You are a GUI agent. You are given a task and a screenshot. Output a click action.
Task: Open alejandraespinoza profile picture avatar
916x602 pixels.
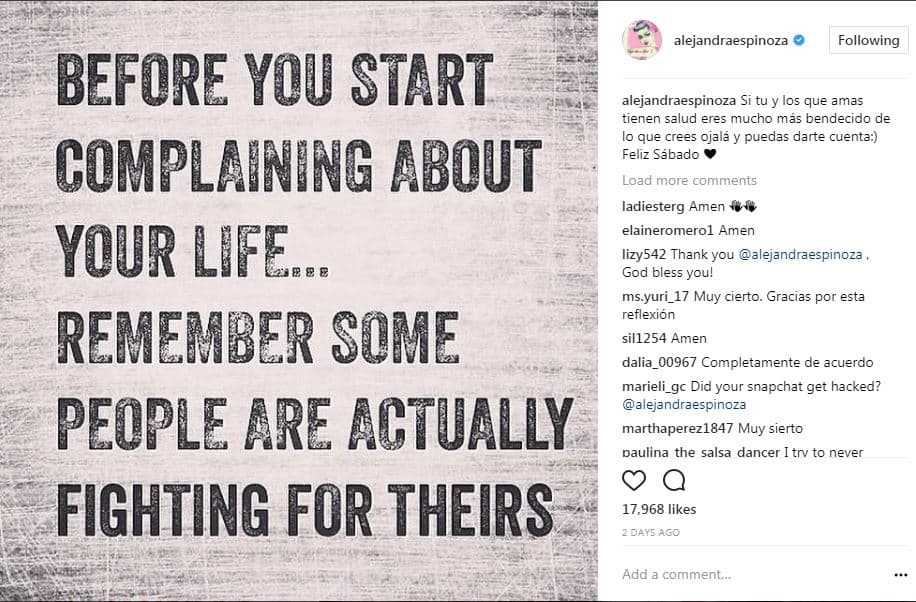click(641, 40)
